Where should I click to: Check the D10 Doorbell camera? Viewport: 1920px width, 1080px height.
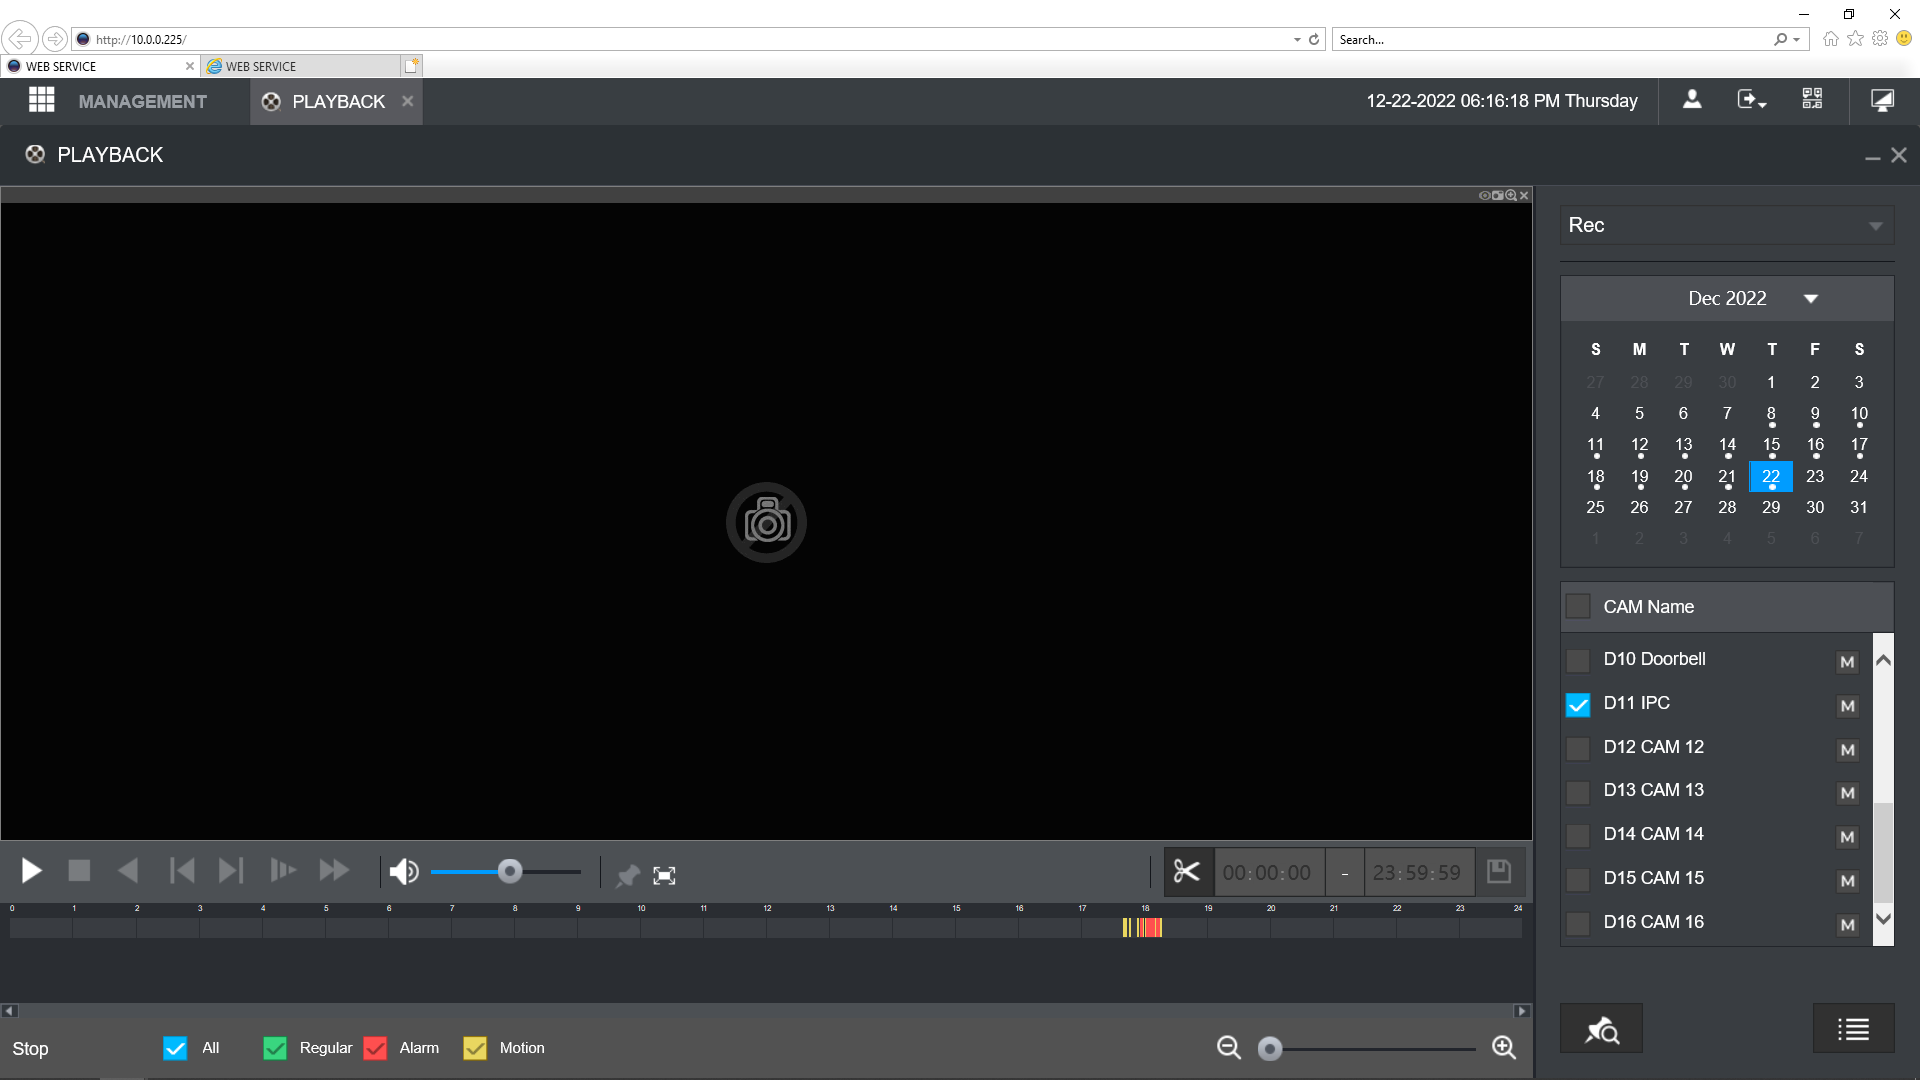1578,661
